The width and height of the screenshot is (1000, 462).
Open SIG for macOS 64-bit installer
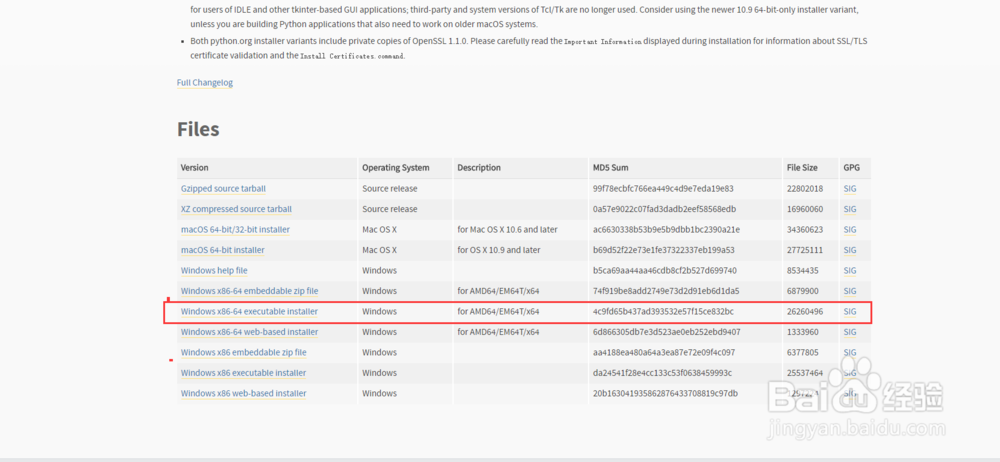tap(850, 250)
